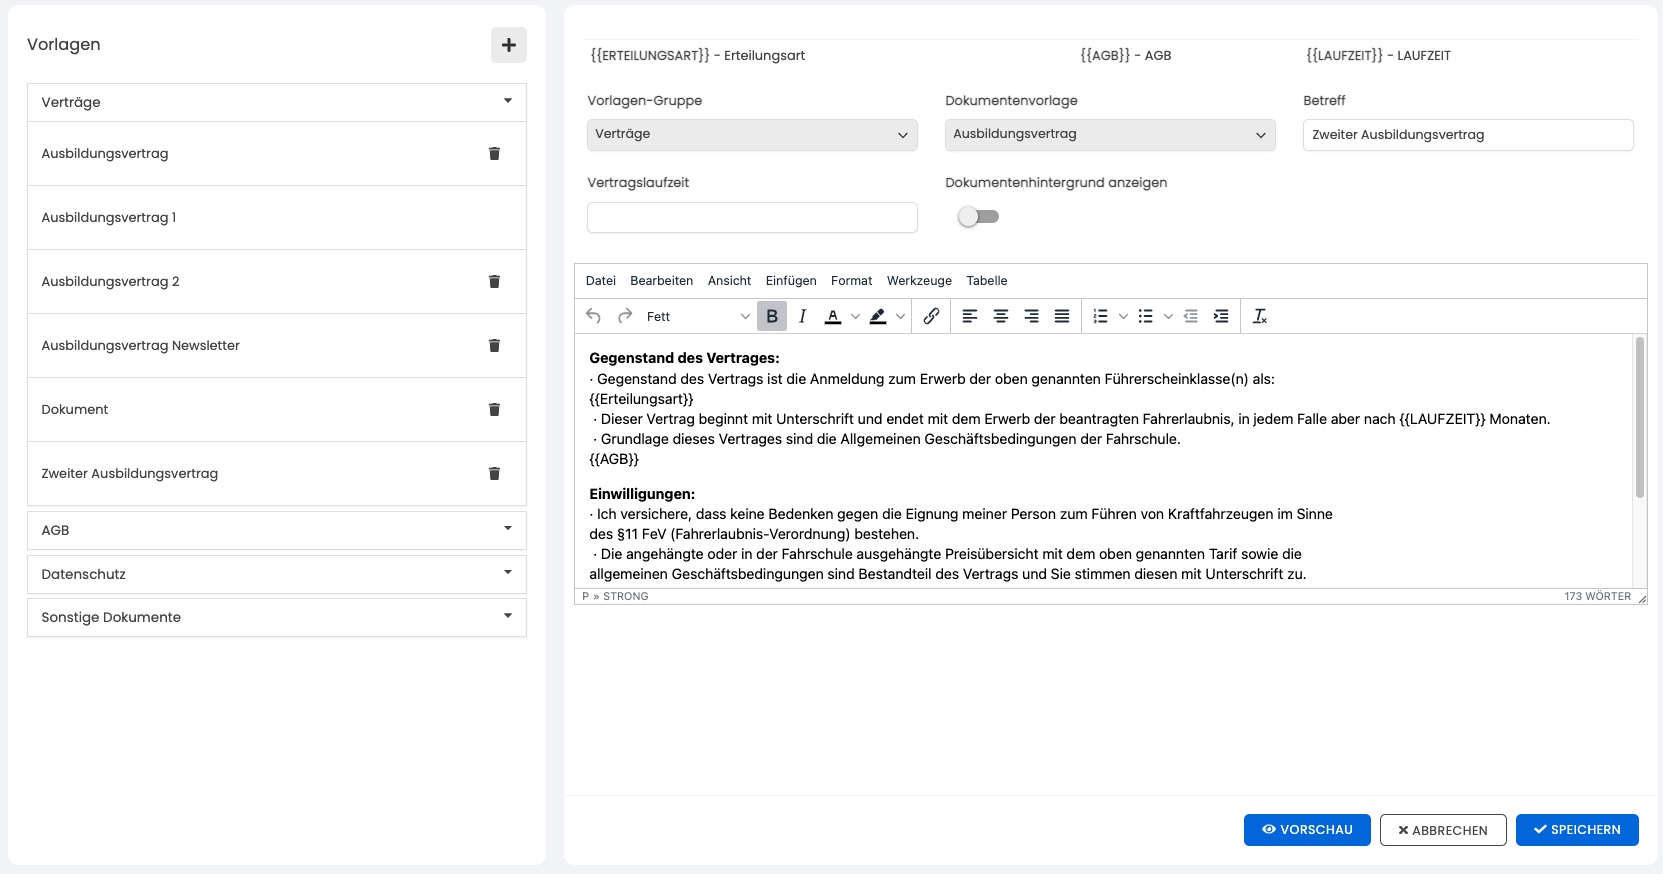Click the {{LAUFZEIT}} - LAUFZEIT placeholder text
The height and width of the screenshot is (874, 1663).
click(1378, 56)
